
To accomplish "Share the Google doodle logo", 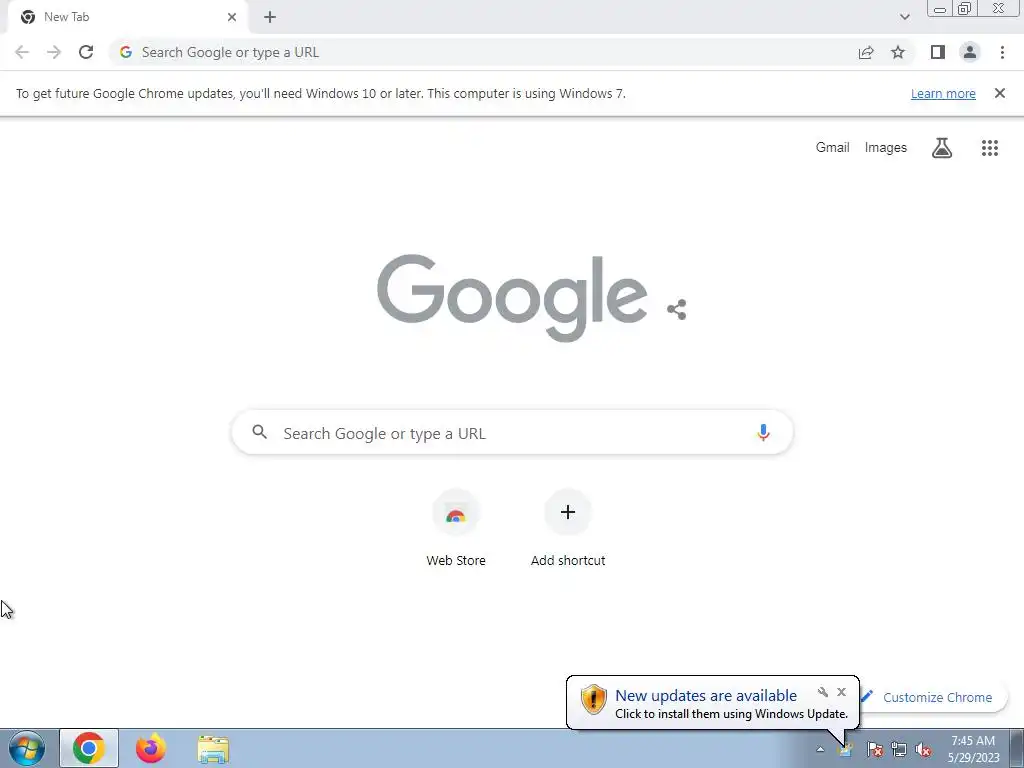I will coord(677,310).
